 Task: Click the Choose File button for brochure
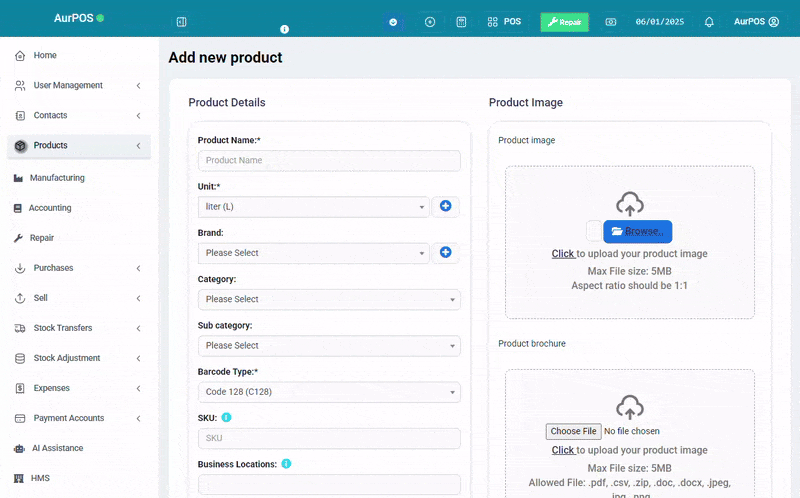pos(573,431)
